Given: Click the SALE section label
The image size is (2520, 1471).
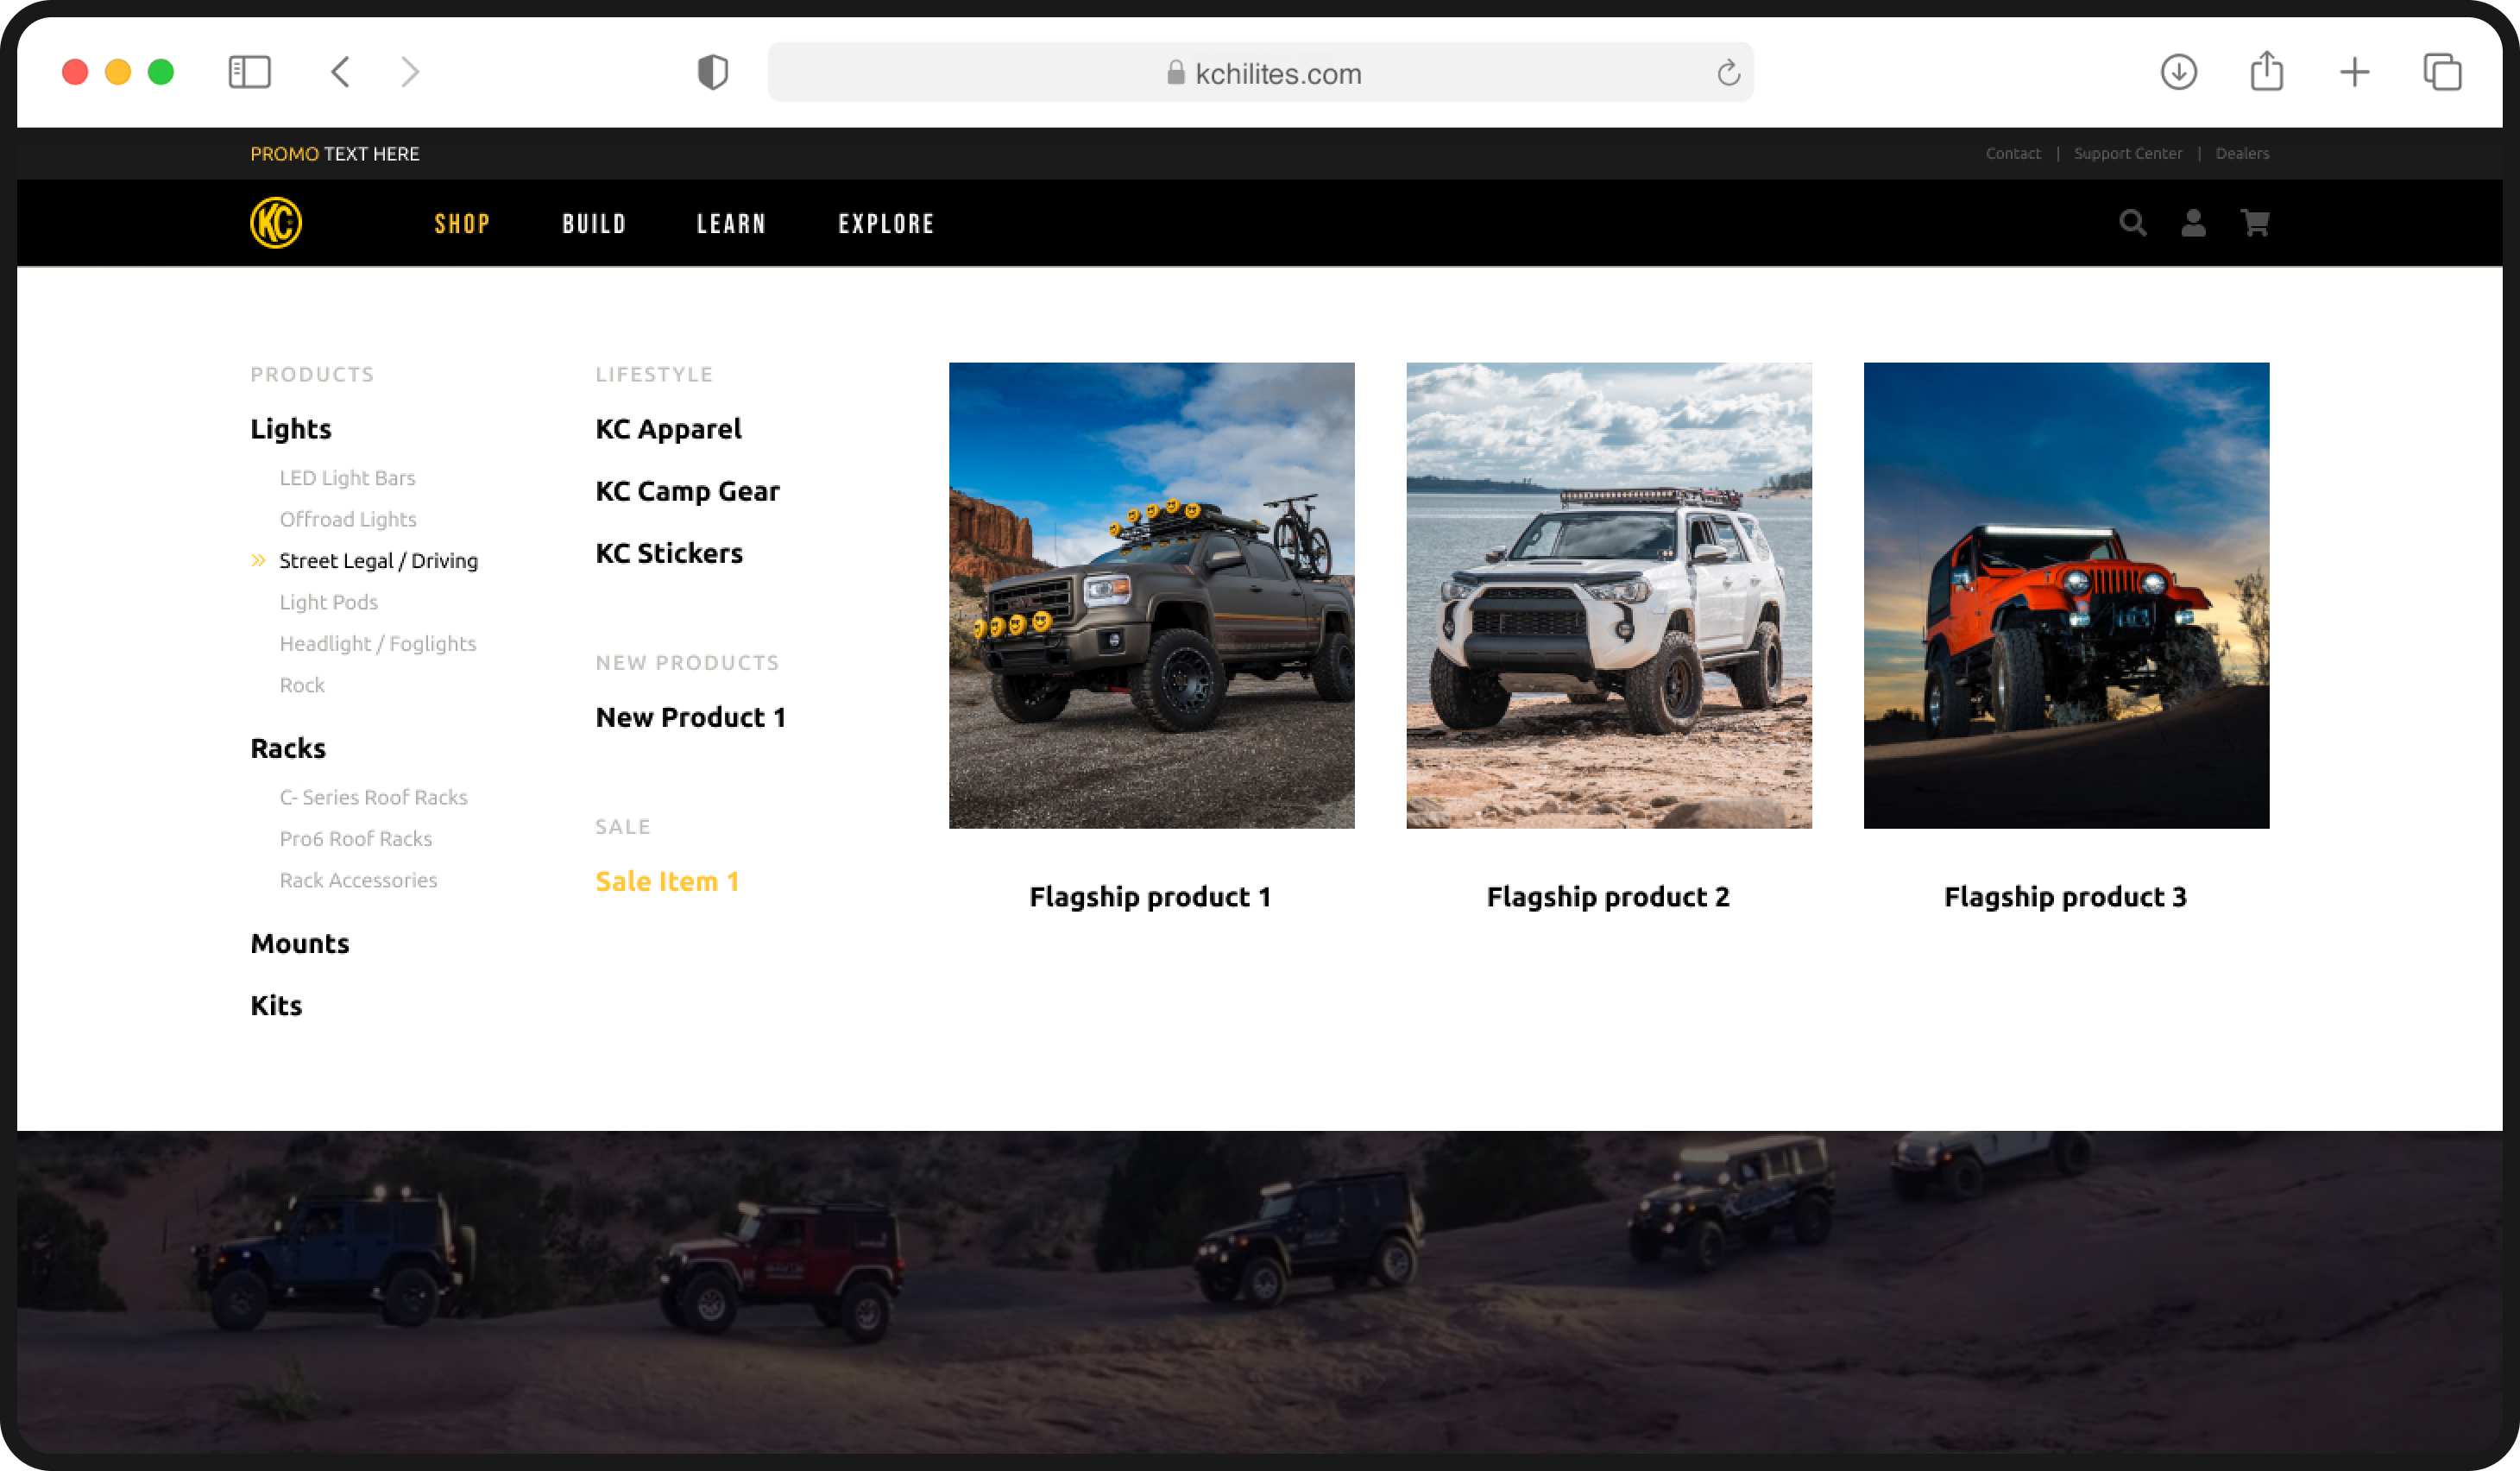Looking at the screenshot, I should coord(623,826).
